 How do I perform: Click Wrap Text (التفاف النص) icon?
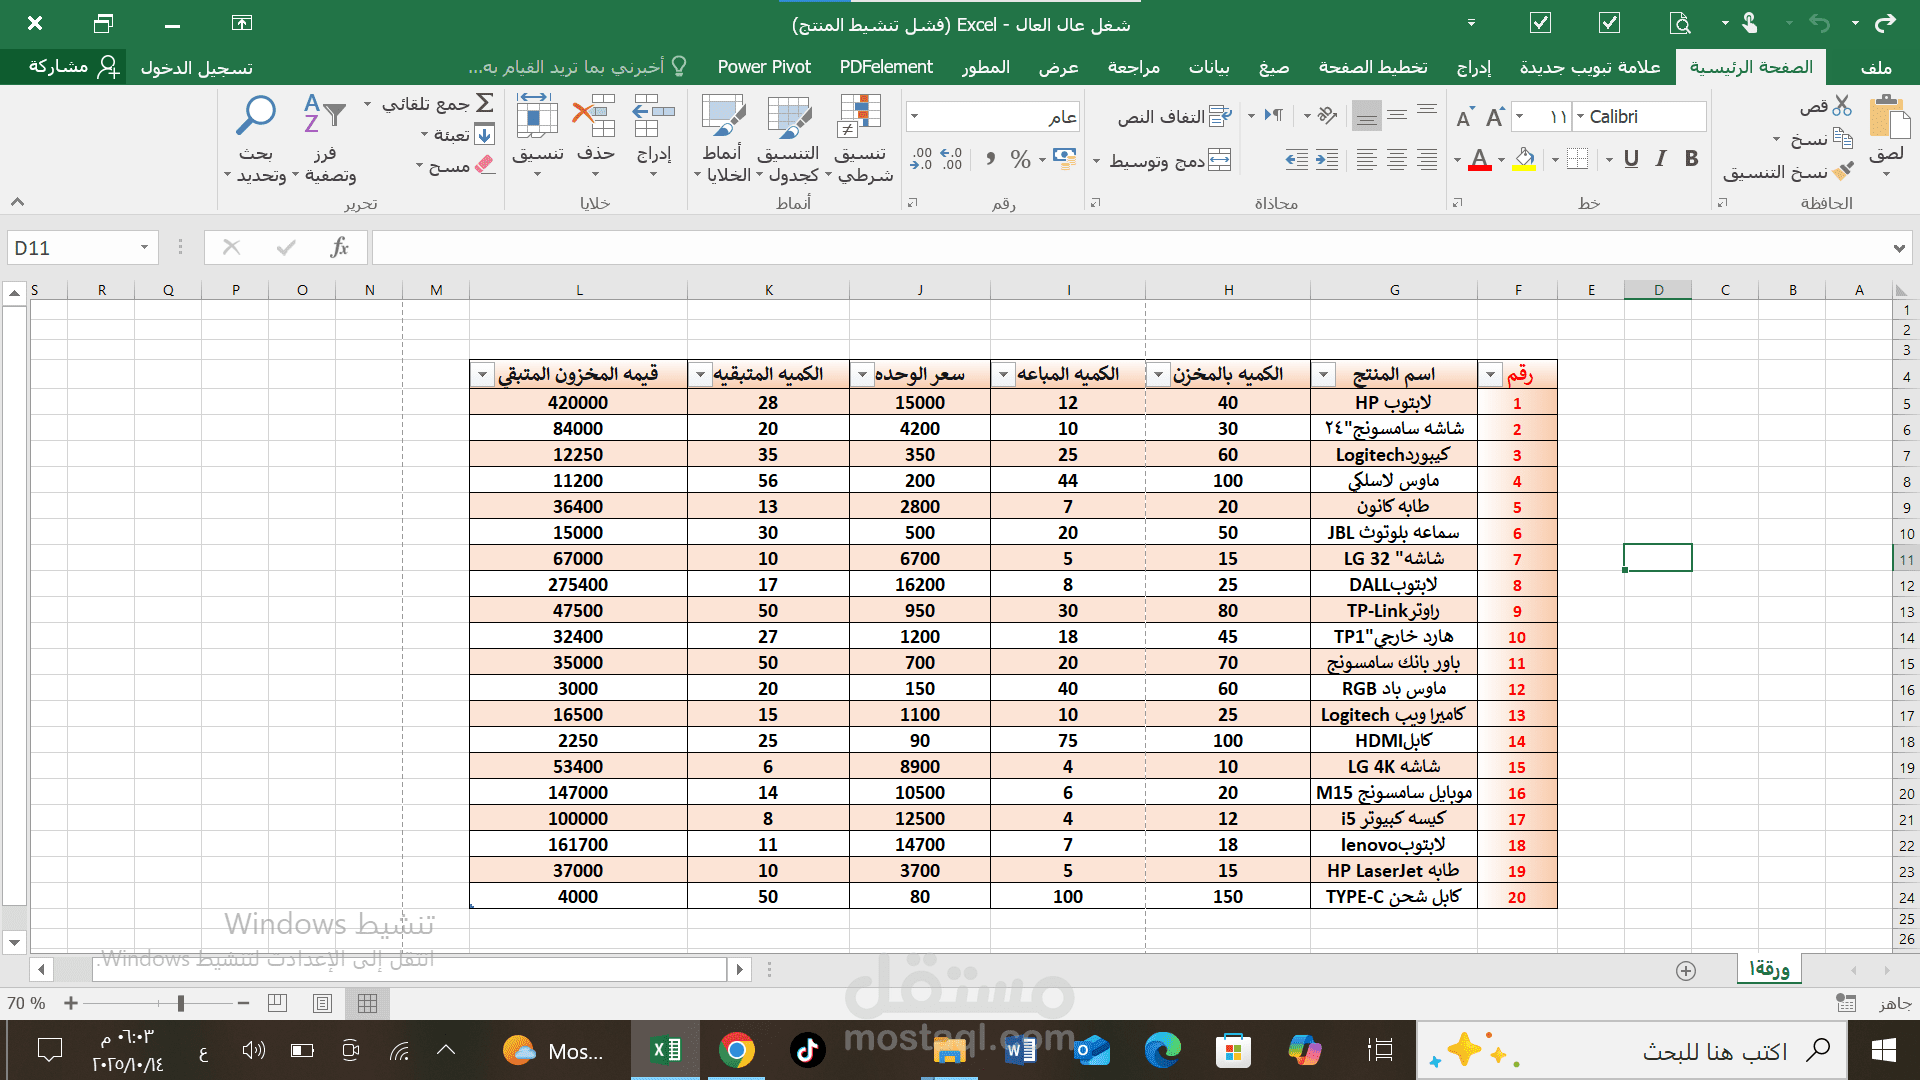tap(1220, 116)
